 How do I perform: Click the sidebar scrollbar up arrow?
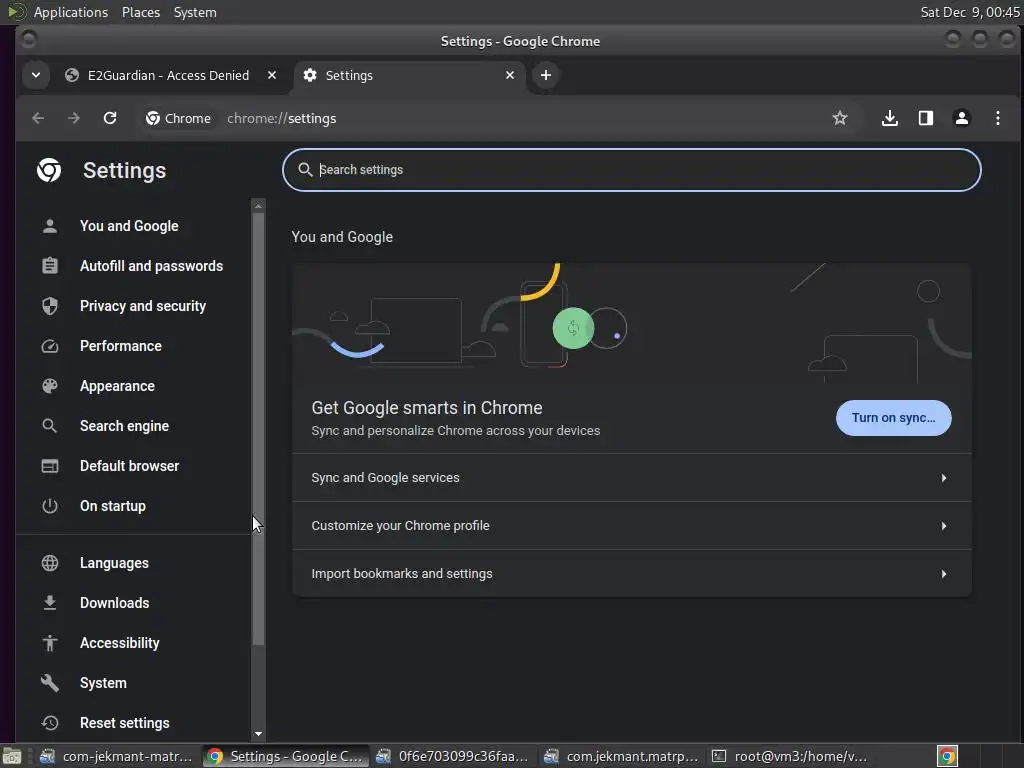tap(258, 206)
